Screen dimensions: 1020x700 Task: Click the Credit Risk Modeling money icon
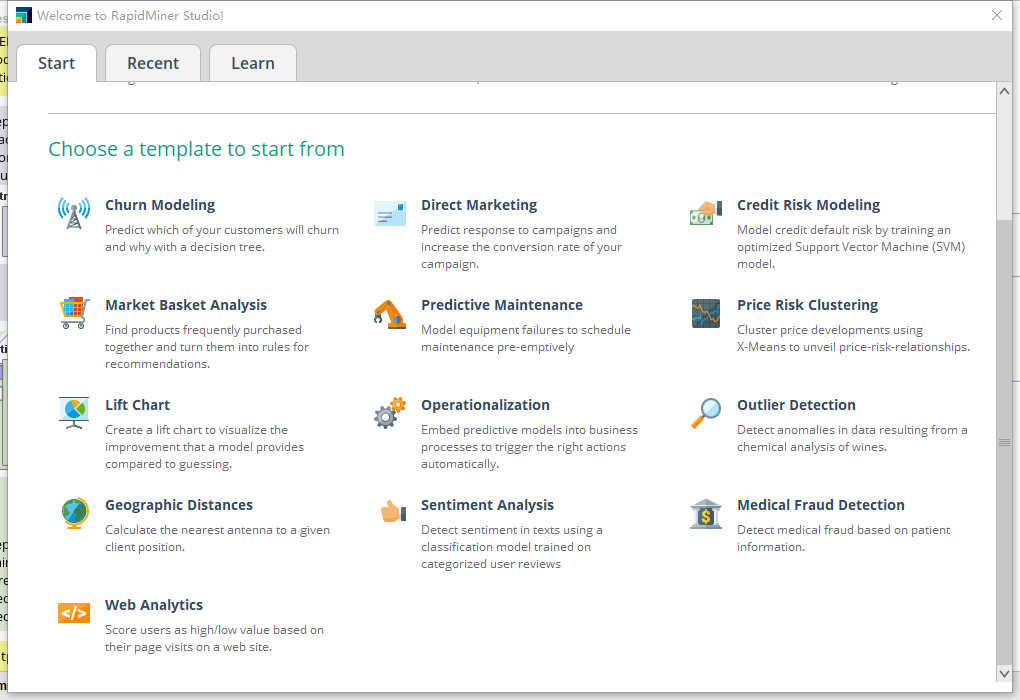pos(706,213)
